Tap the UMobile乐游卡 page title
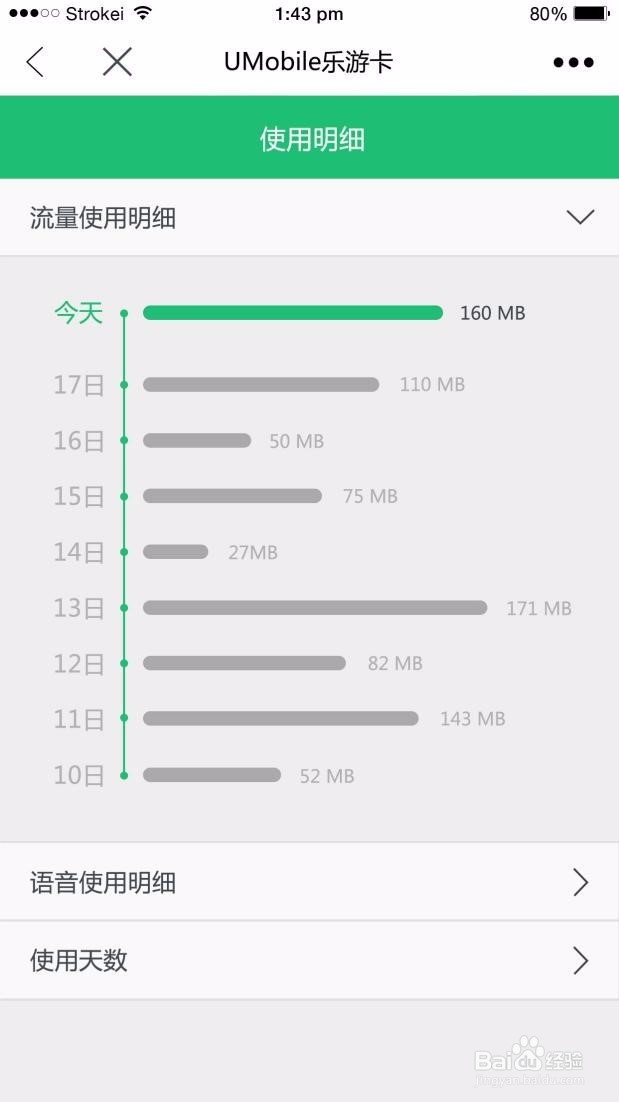619x1102 pixels. pyautogui.click(x=308, y=62)
